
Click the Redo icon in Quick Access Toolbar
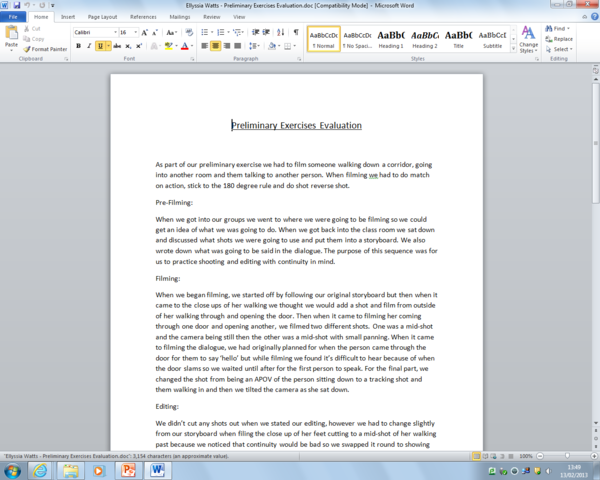(42, 5)
